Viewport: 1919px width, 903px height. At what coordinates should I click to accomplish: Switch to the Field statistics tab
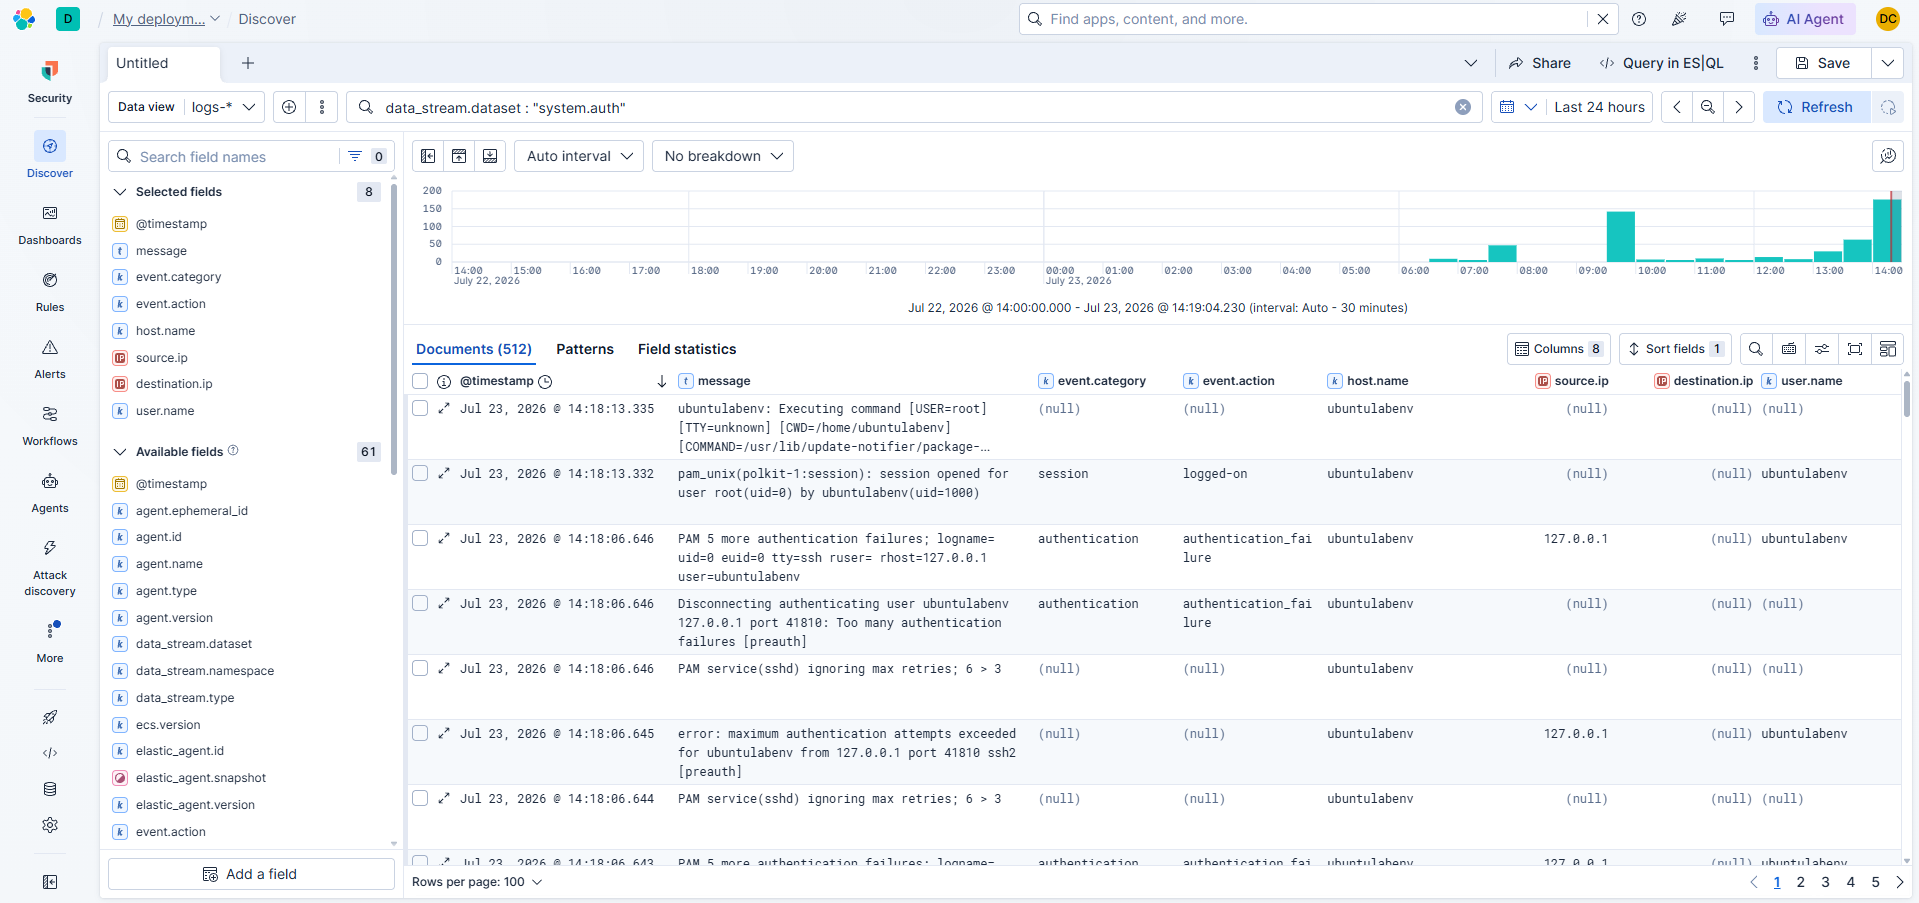pos(687,349)
